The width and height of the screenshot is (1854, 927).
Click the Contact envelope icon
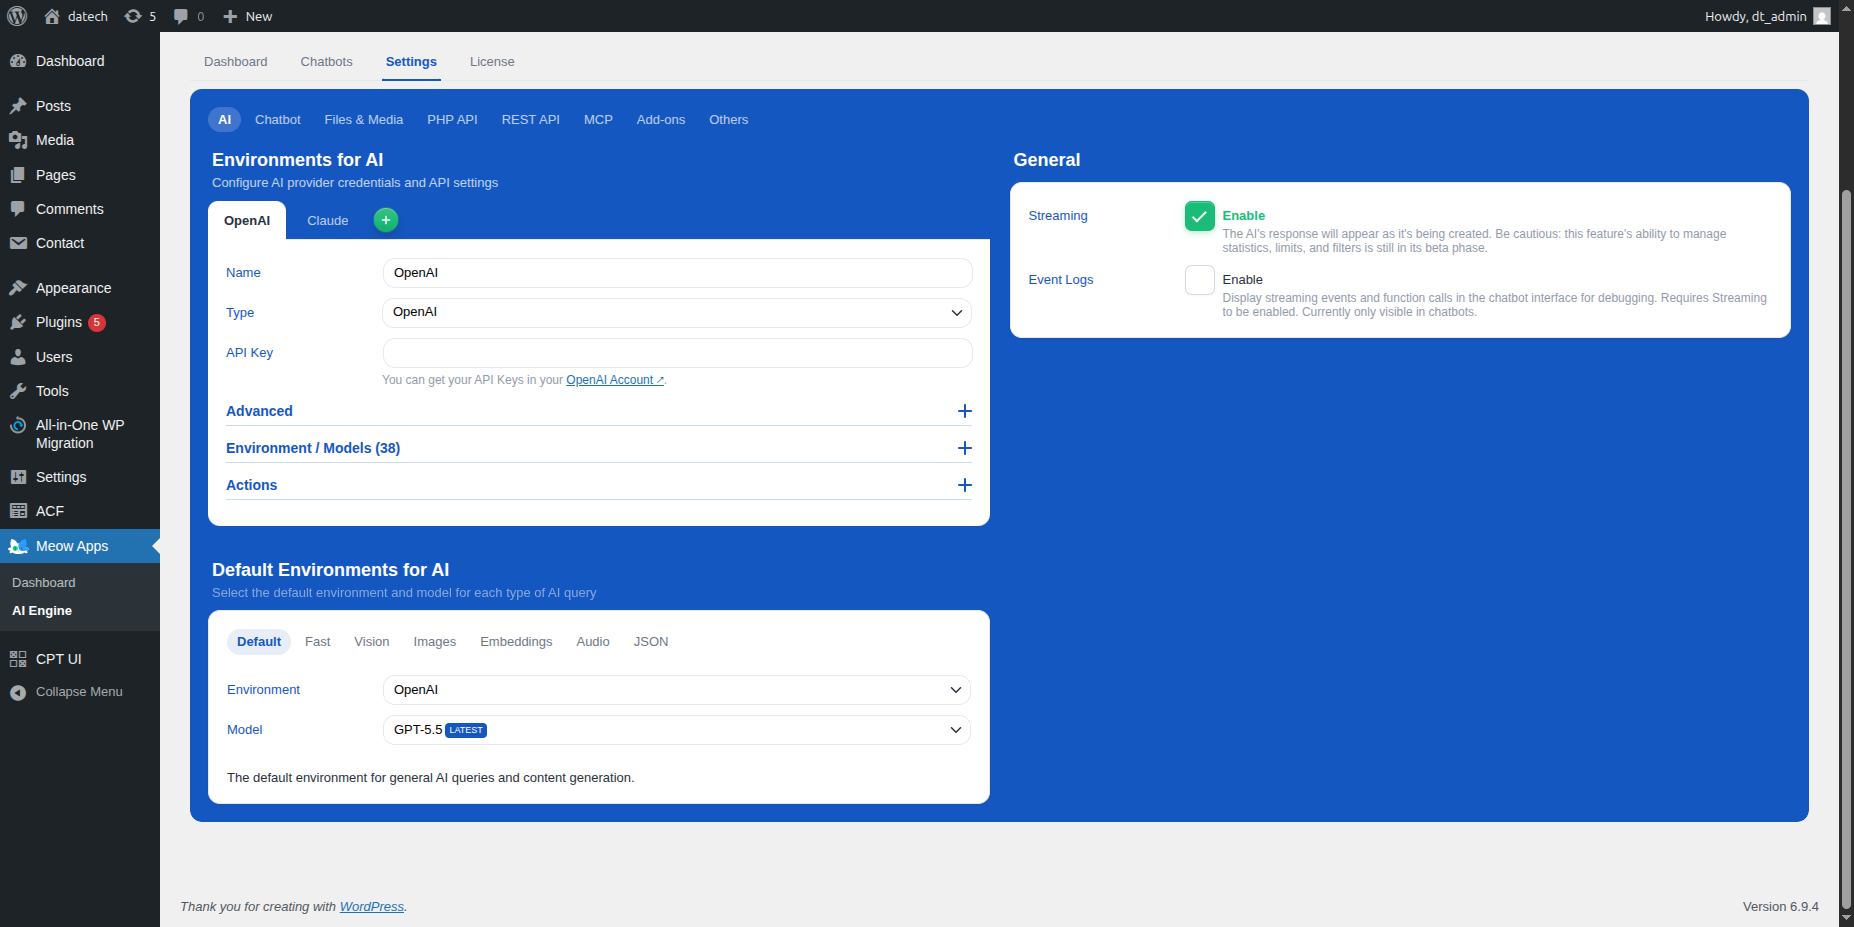[18, 243]
